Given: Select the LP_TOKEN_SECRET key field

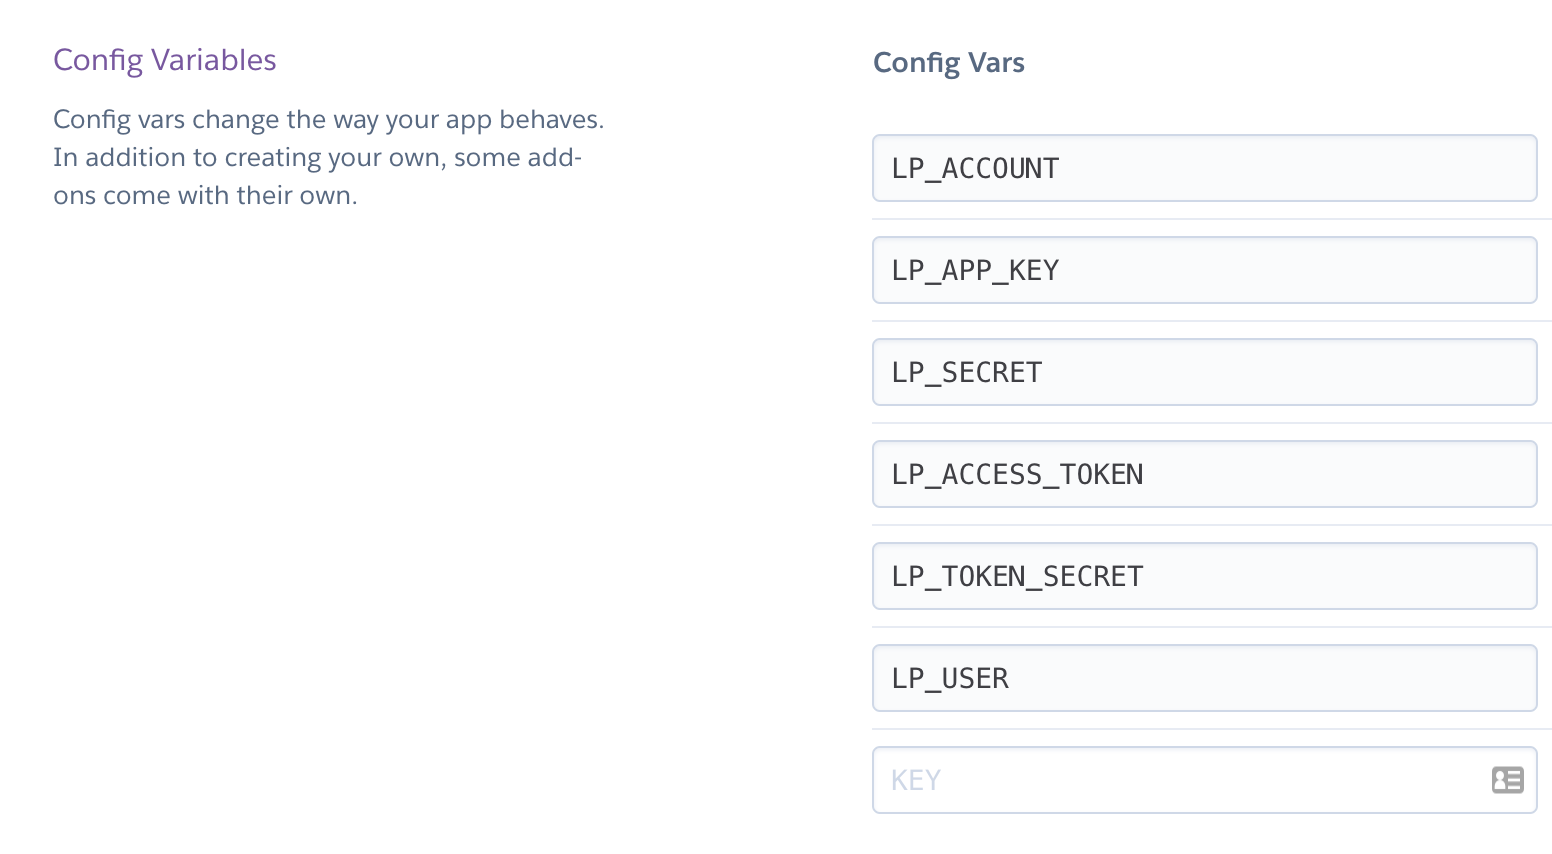Looking at the screenshot, I should click(1204, 576).
